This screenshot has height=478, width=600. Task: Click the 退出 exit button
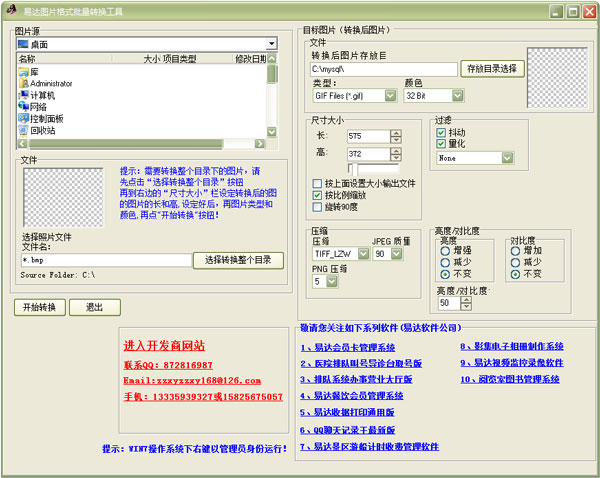pyautogui.click(x=95, y=307)
